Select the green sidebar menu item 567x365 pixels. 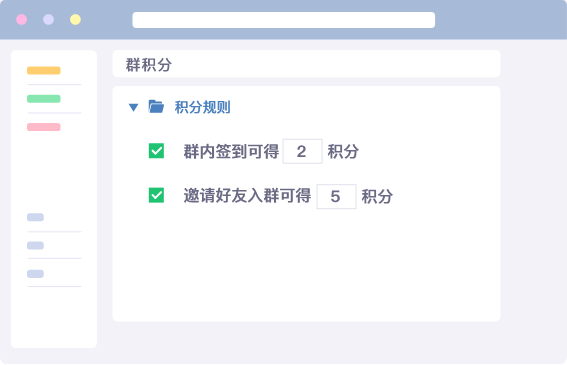(x=44, y=99)
